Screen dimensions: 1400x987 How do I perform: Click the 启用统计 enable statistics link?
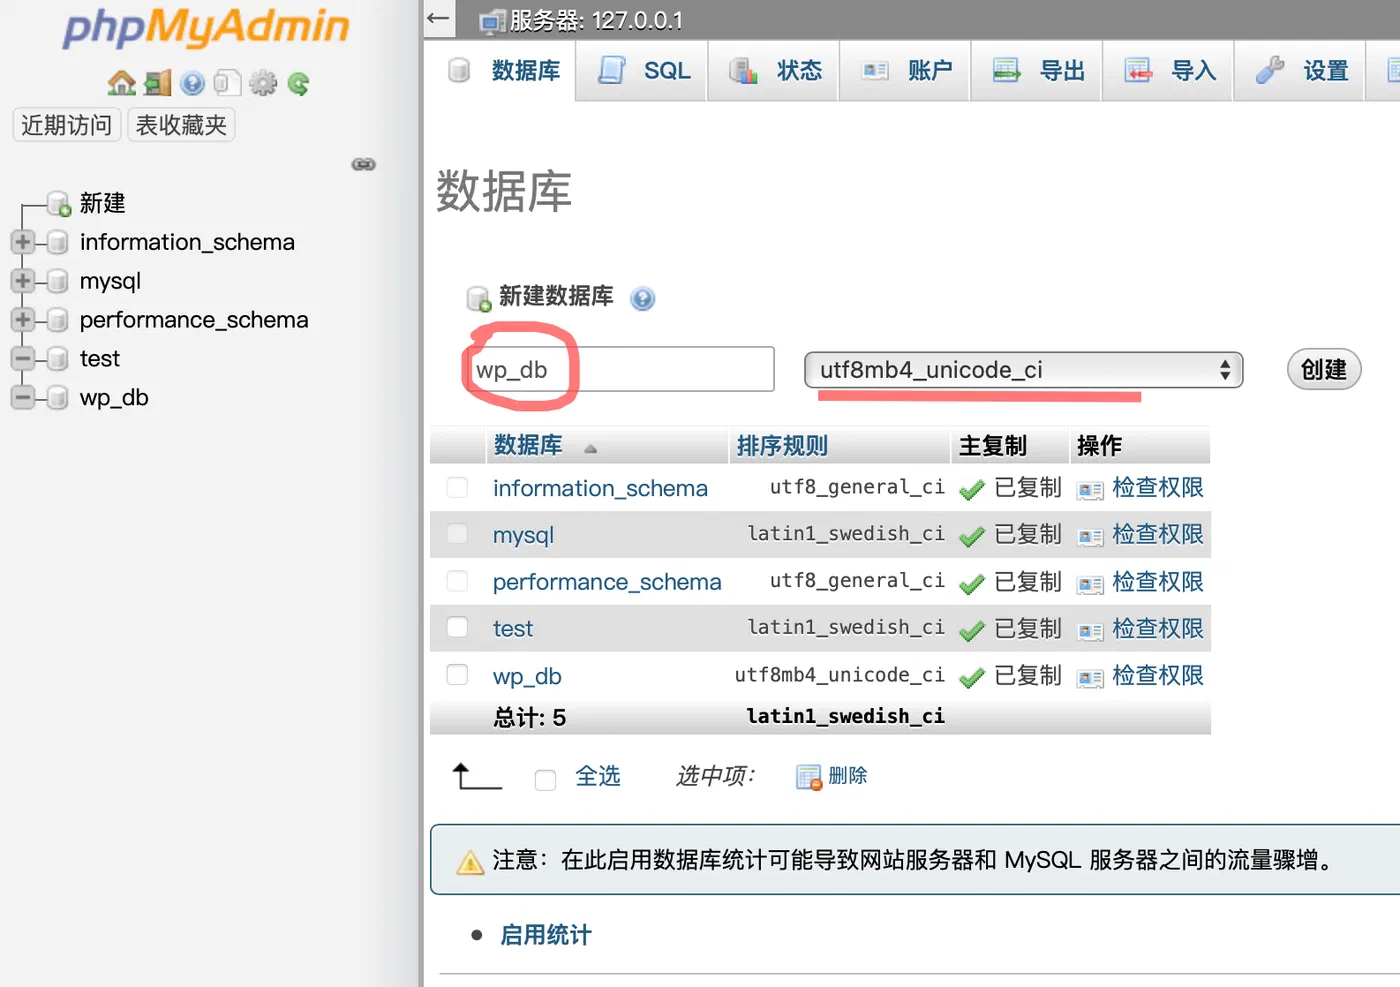point(546,935)
